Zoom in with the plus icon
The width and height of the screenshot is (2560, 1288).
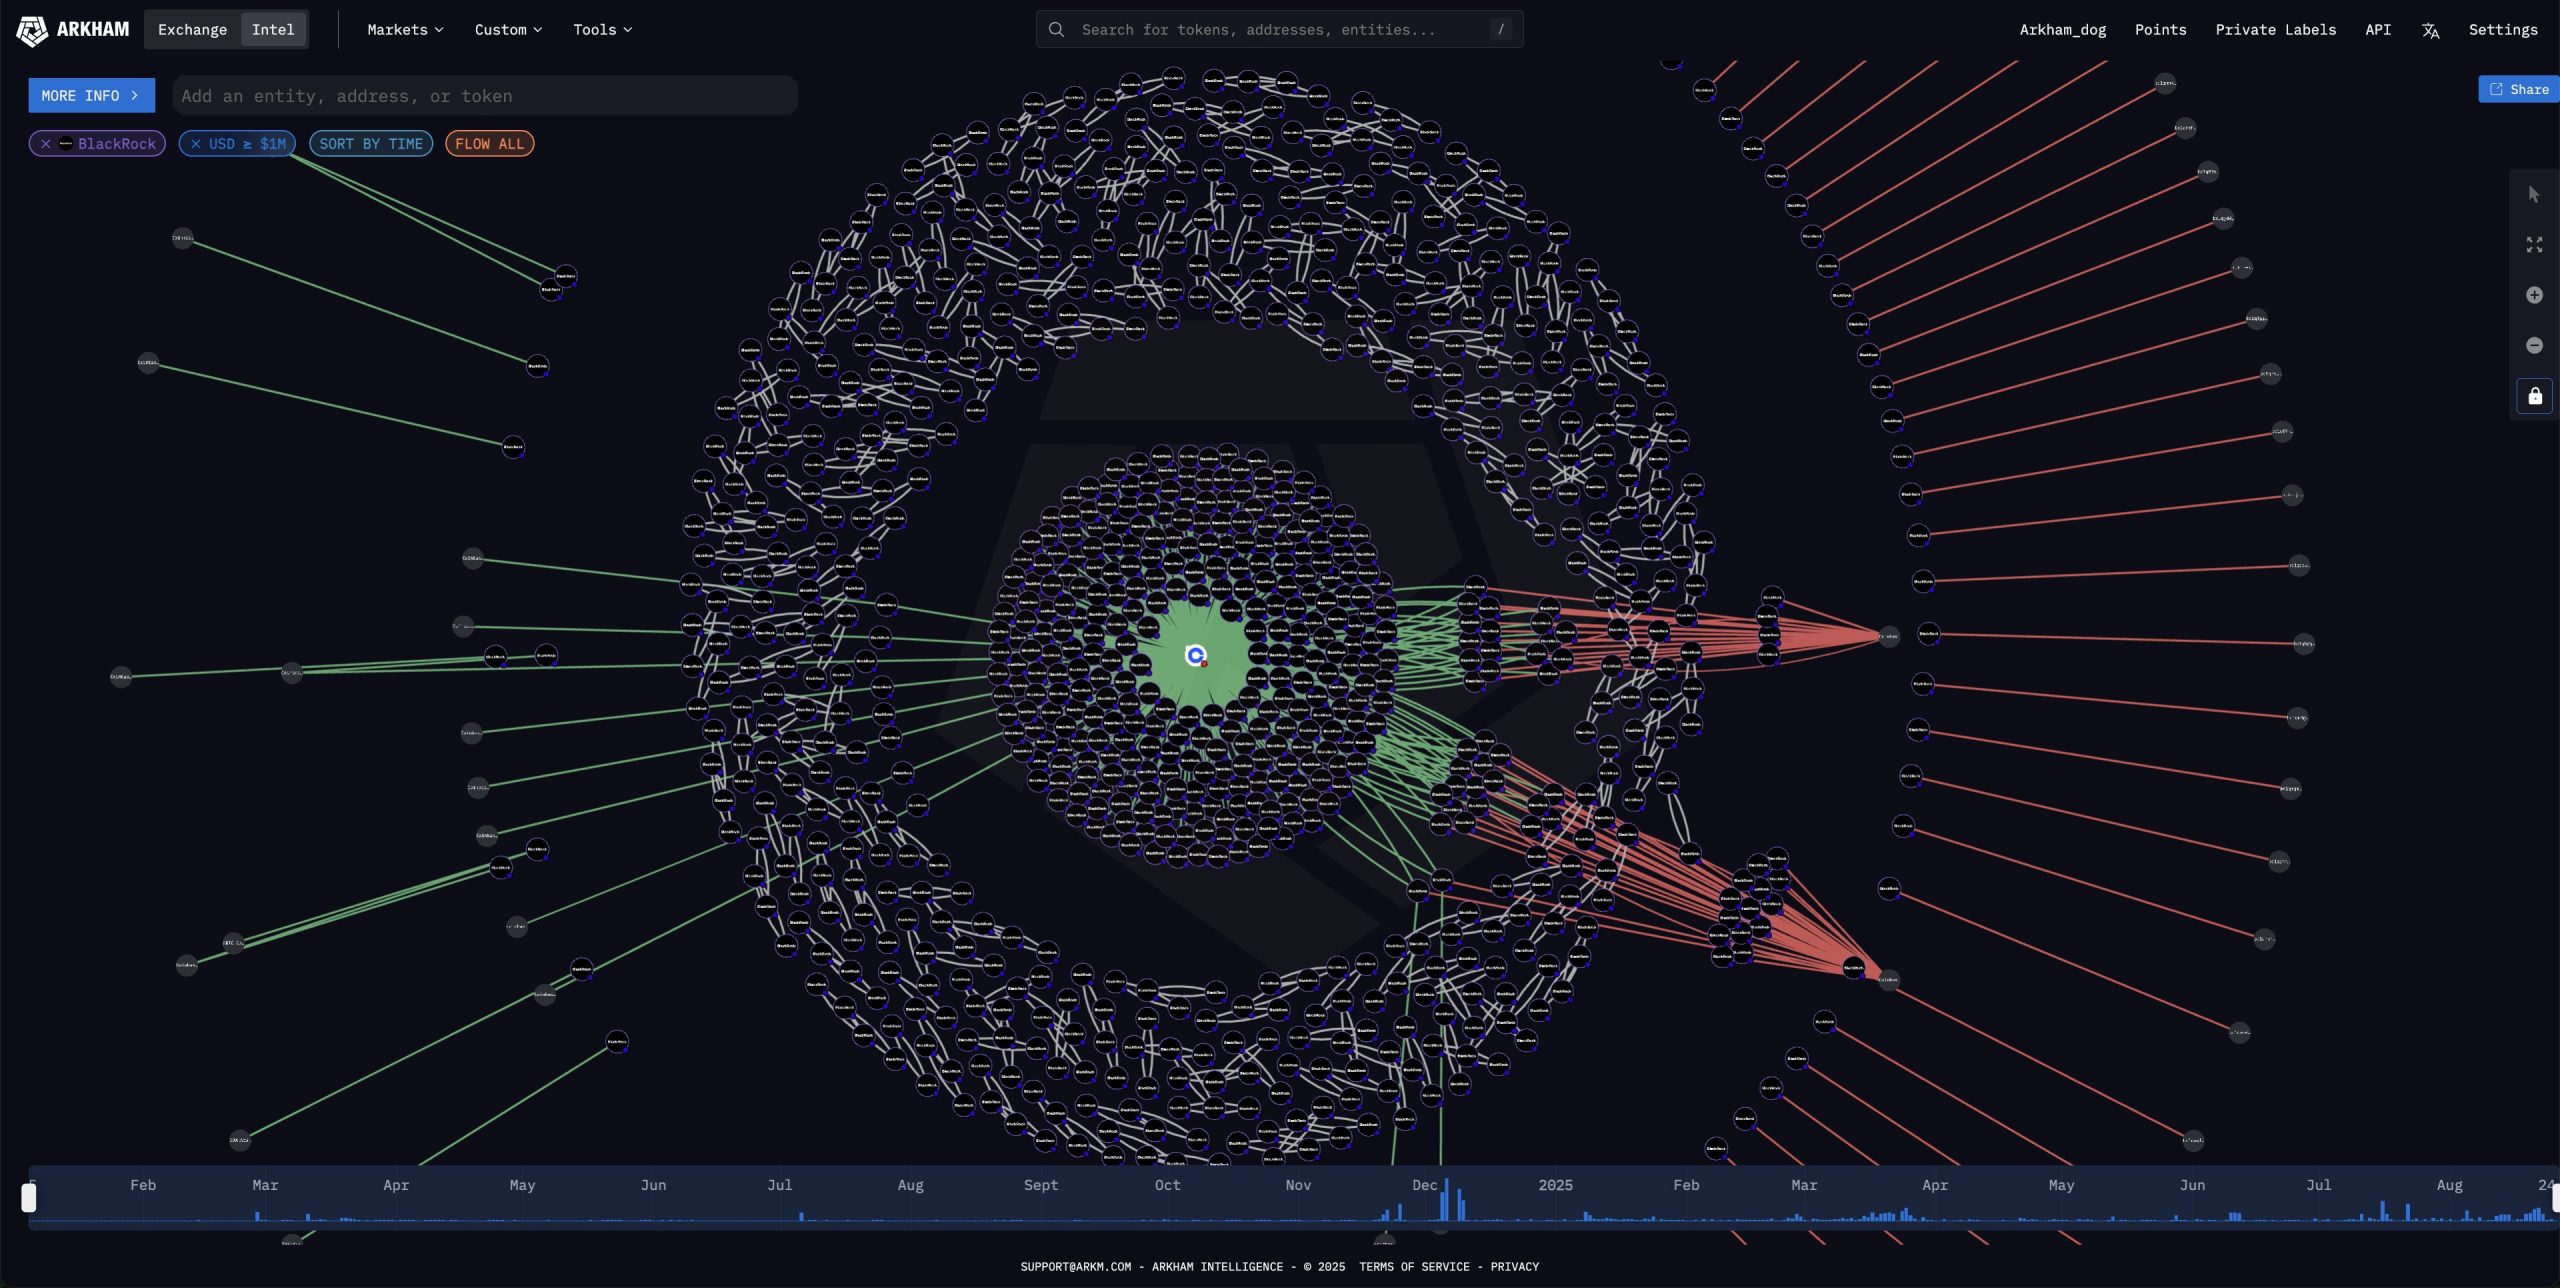point(2534,295)
